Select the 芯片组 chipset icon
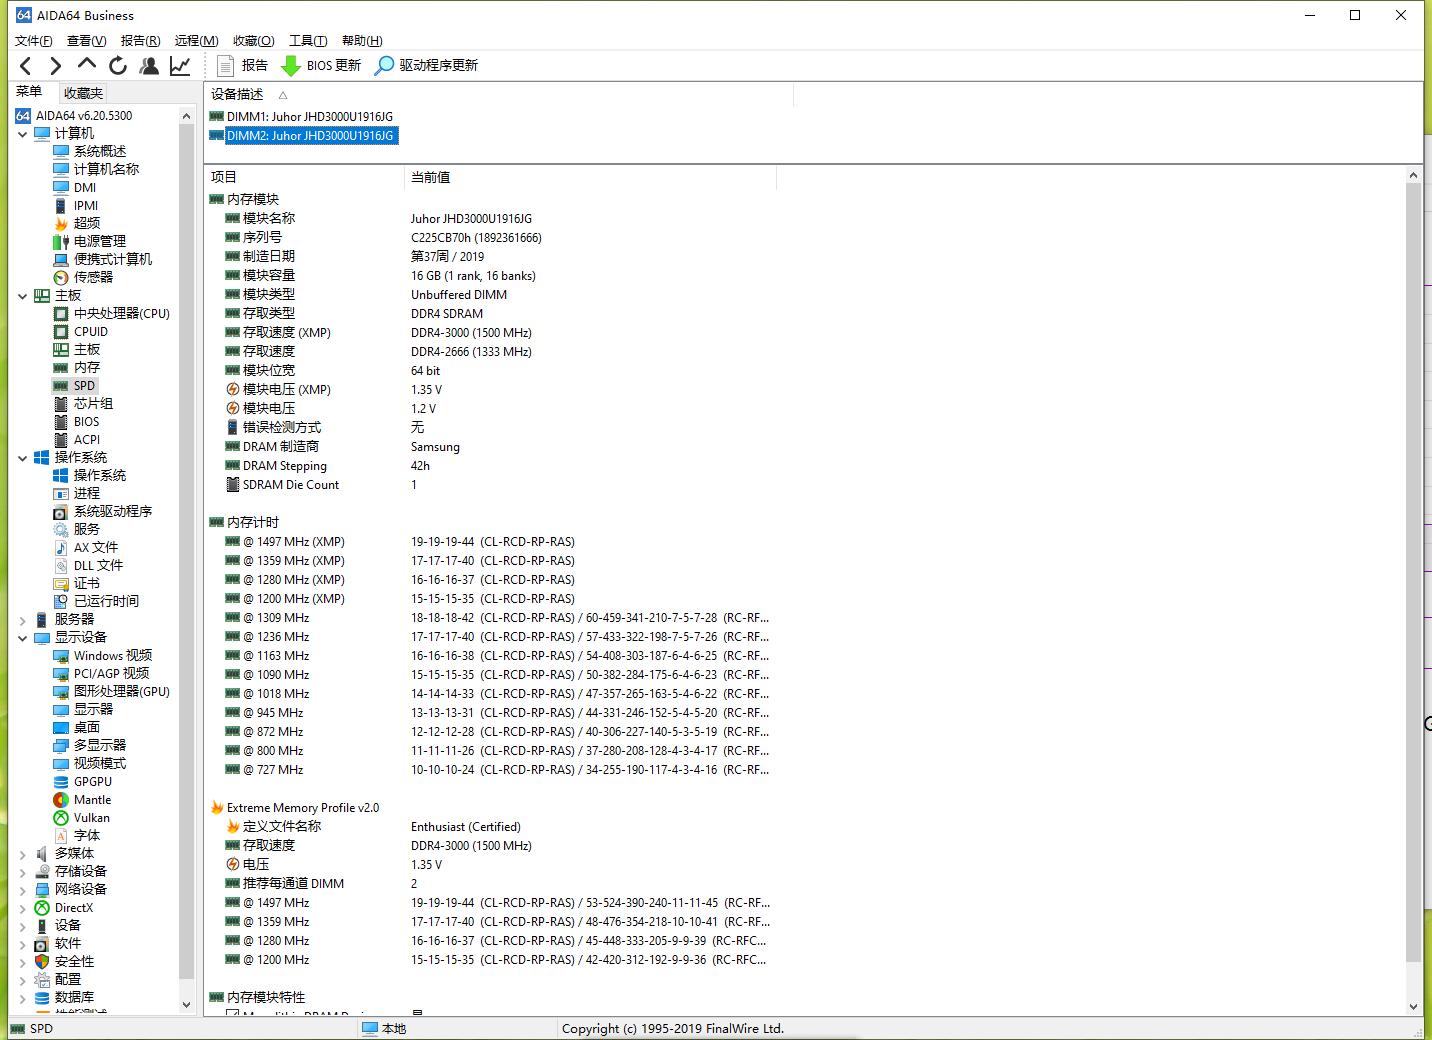 pyautogui.click(x=61, y=404)
